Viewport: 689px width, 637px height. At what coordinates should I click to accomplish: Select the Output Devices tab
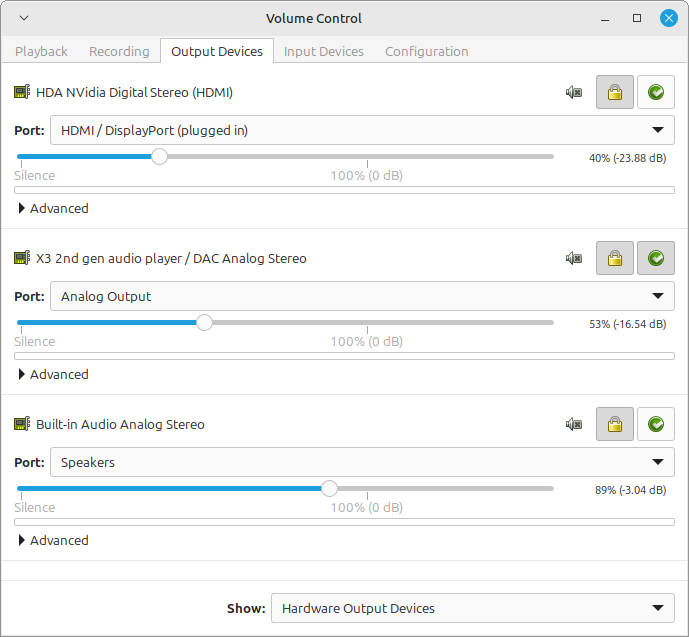[x=217, y=51]
